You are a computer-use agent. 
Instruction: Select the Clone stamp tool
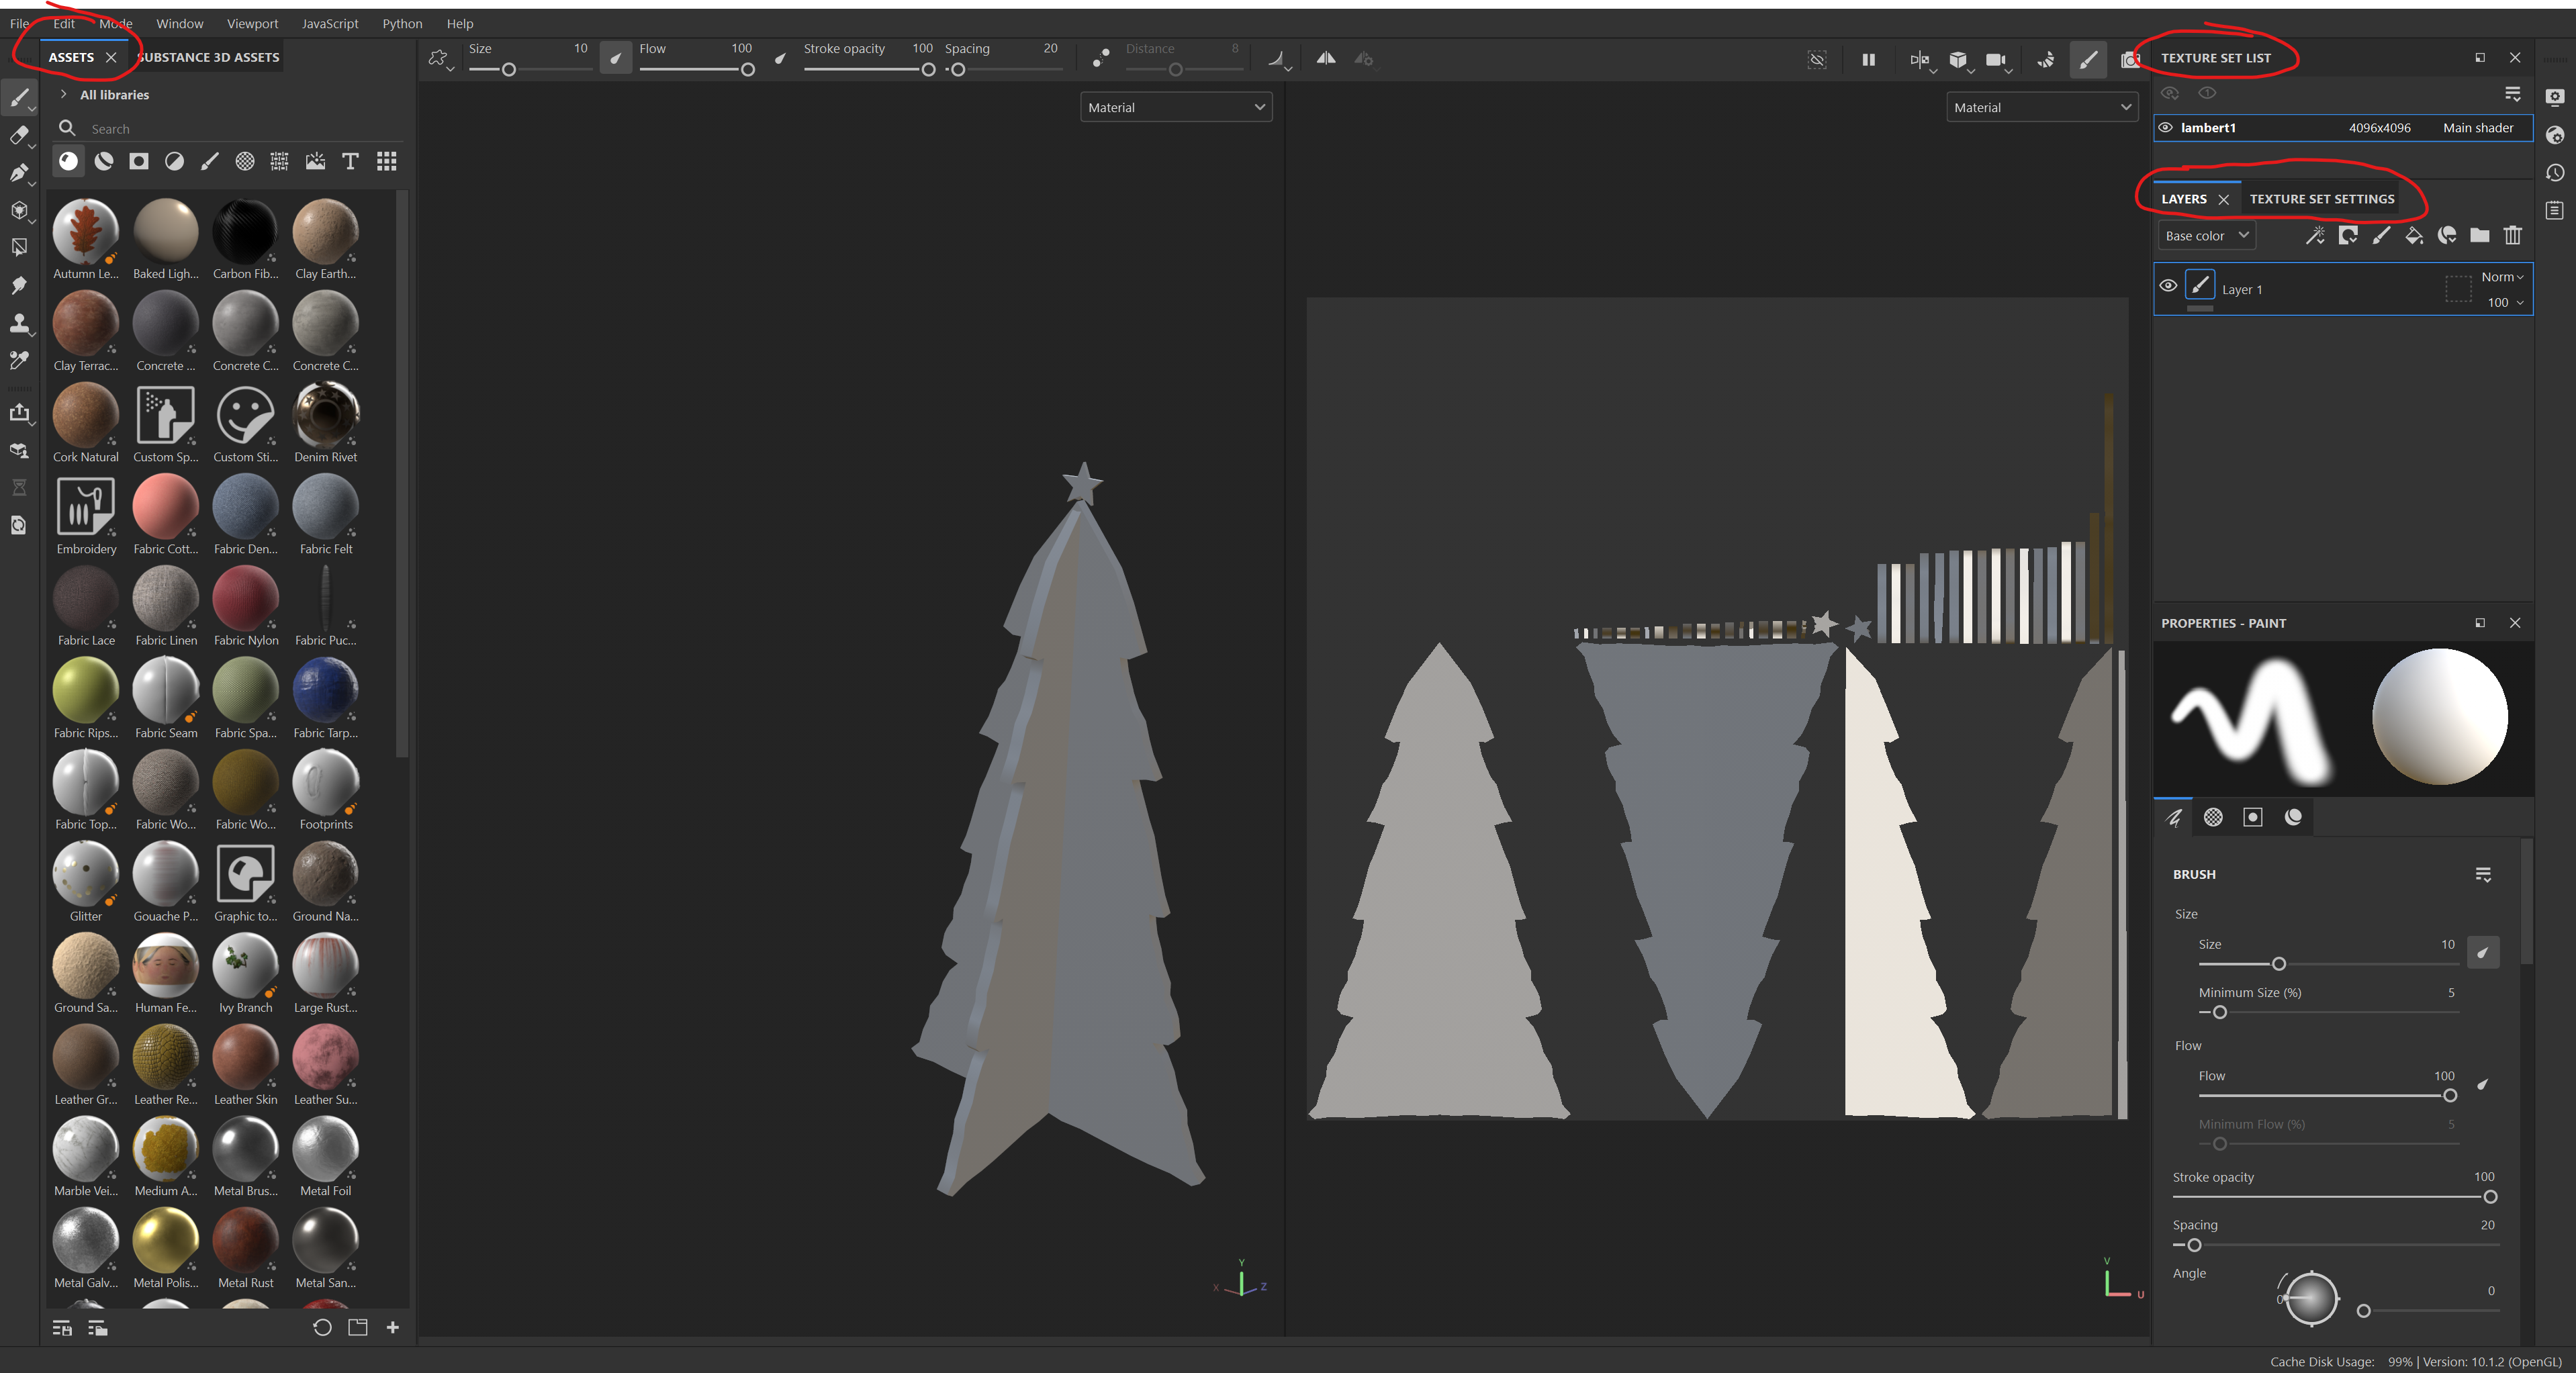[19, 323]
